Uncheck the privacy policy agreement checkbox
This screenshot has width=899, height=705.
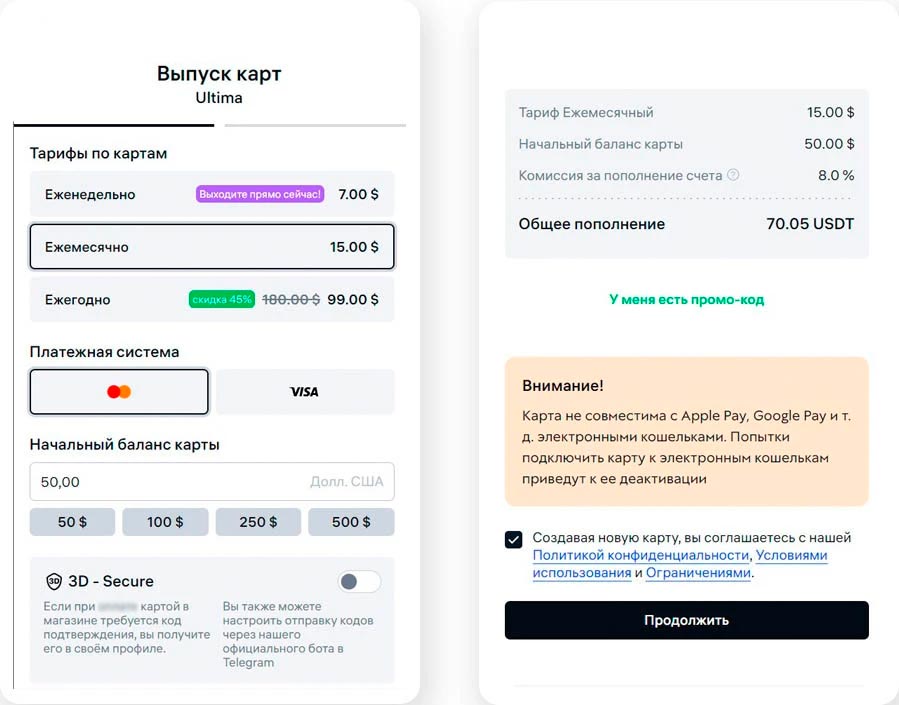(x=514, y=540)
